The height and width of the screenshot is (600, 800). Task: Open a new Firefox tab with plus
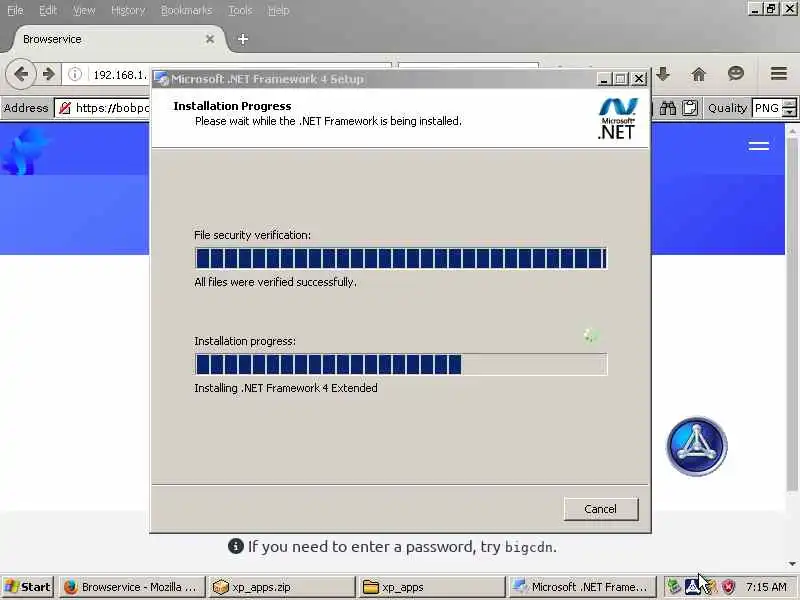[243, 39]
